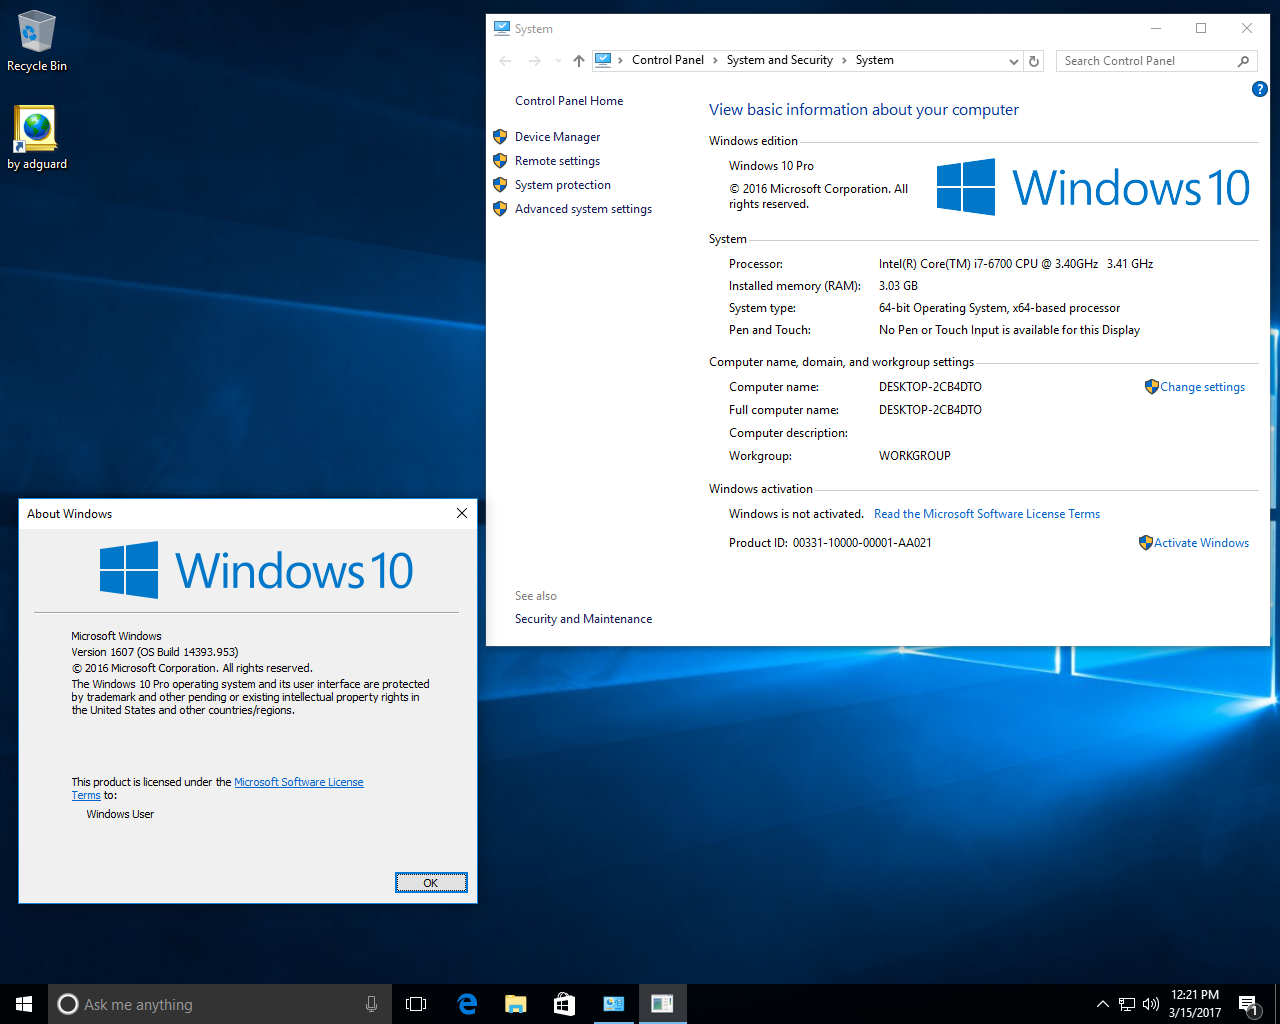Open Security and Maintenance link
1280x1024 pixels.
click(x=583, y=619)
